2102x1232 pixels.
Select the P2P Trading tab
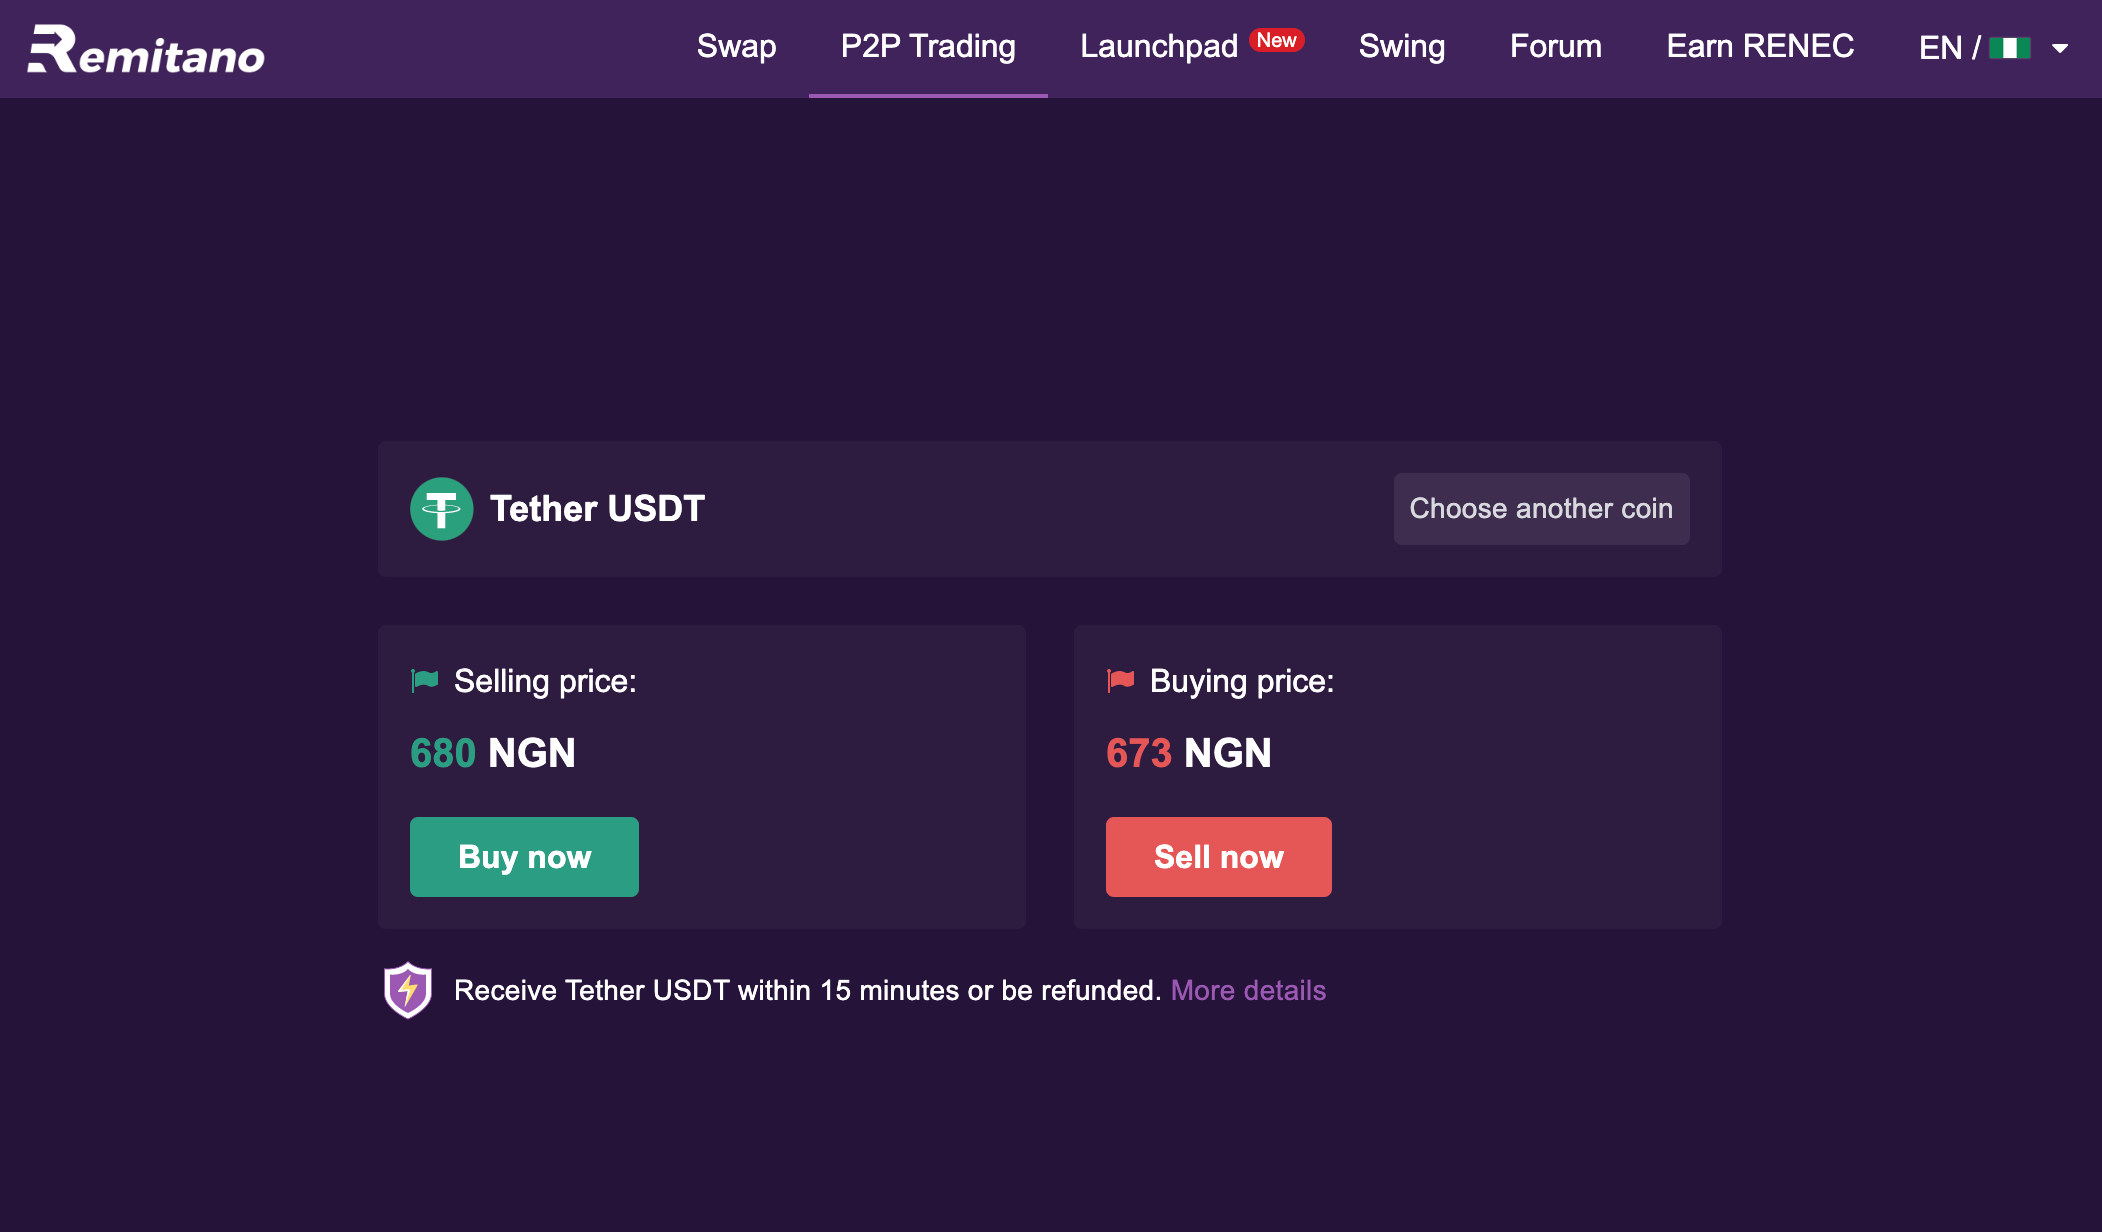click(928, 47)
